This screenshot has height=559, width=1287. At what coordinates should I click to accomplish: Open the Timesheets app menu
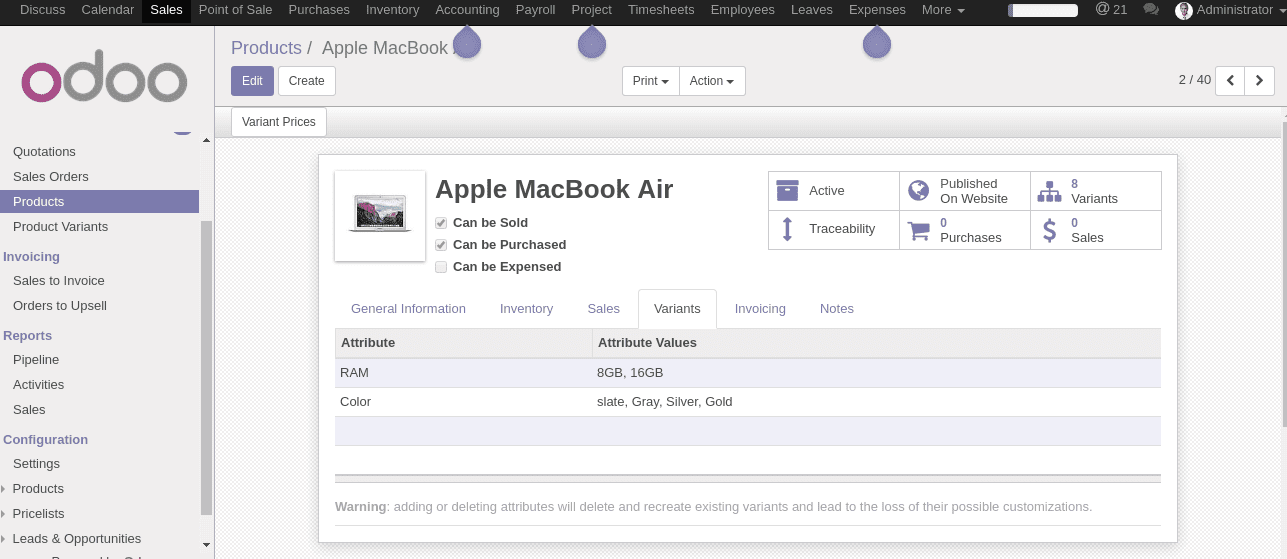point(661,10)
